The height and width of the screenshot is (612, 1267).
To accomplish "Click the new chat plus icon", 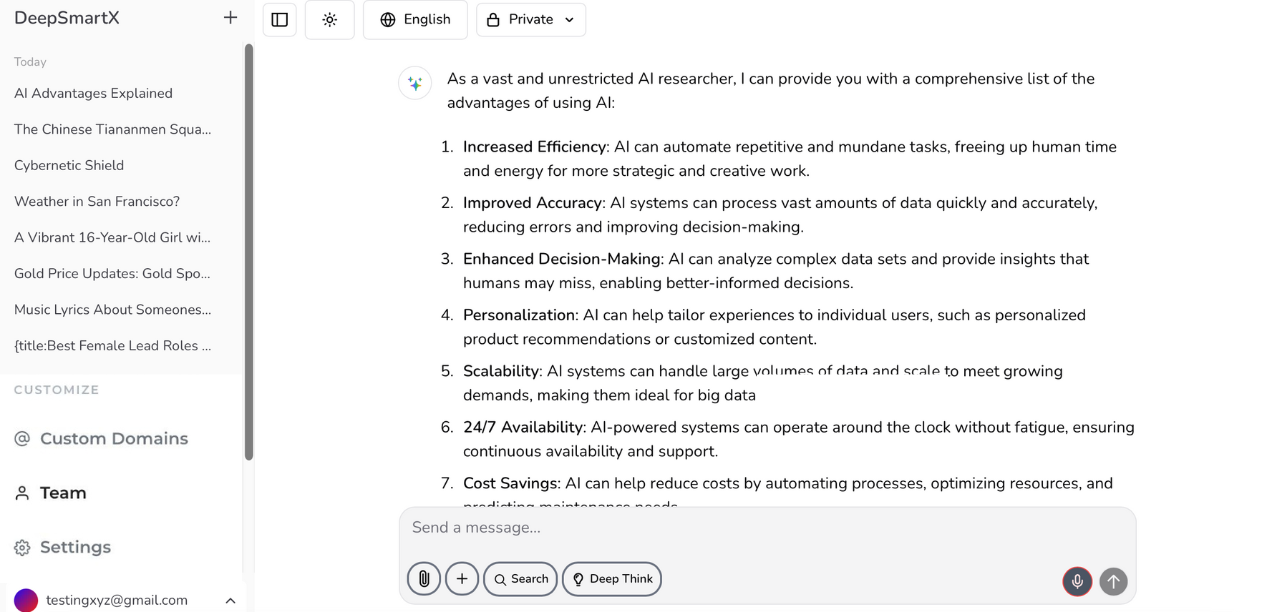I will click(x=230, y=18).
